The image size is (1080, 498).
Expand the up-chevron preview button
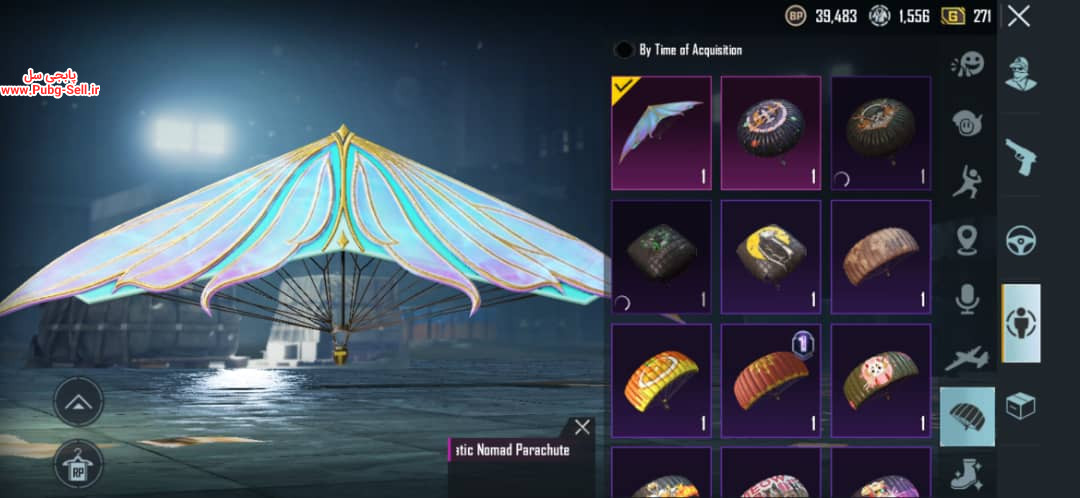[x=78, y=402]
